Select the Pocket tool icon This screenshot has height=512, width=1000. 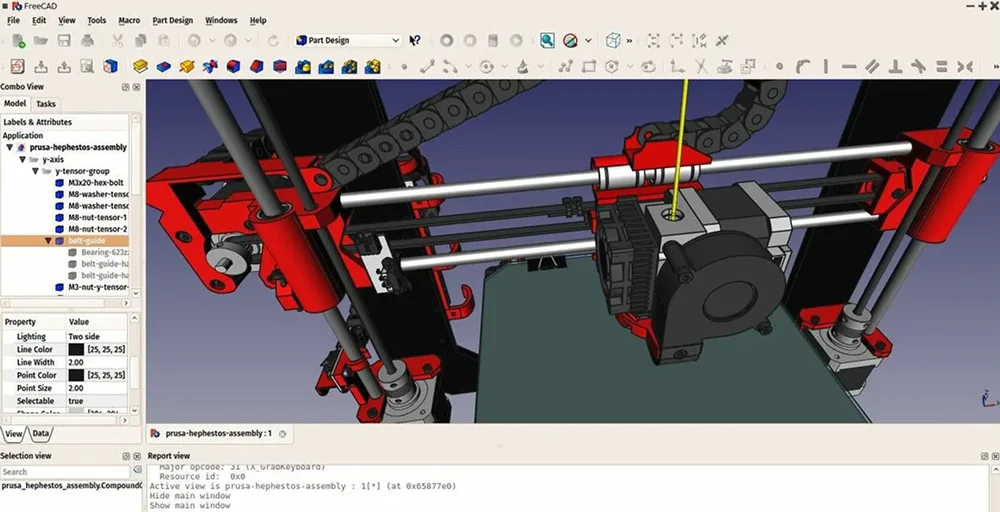[163, 67]
